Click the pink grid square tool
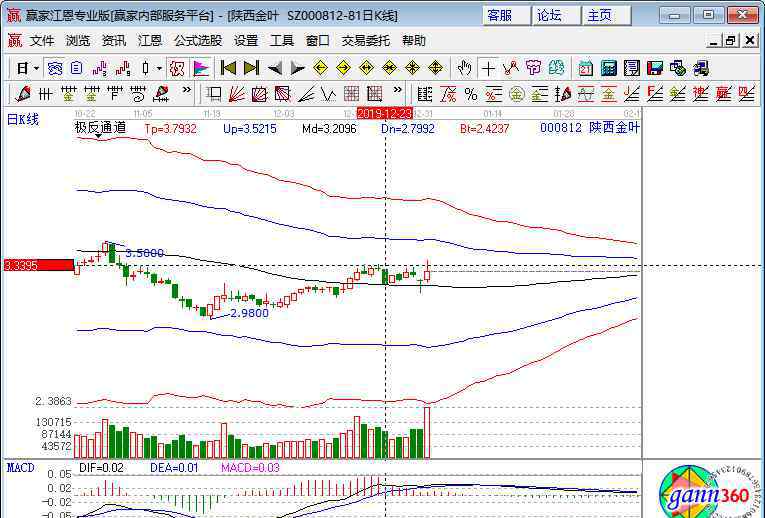The height and width of the screenshot is (518, 765). 351,94
